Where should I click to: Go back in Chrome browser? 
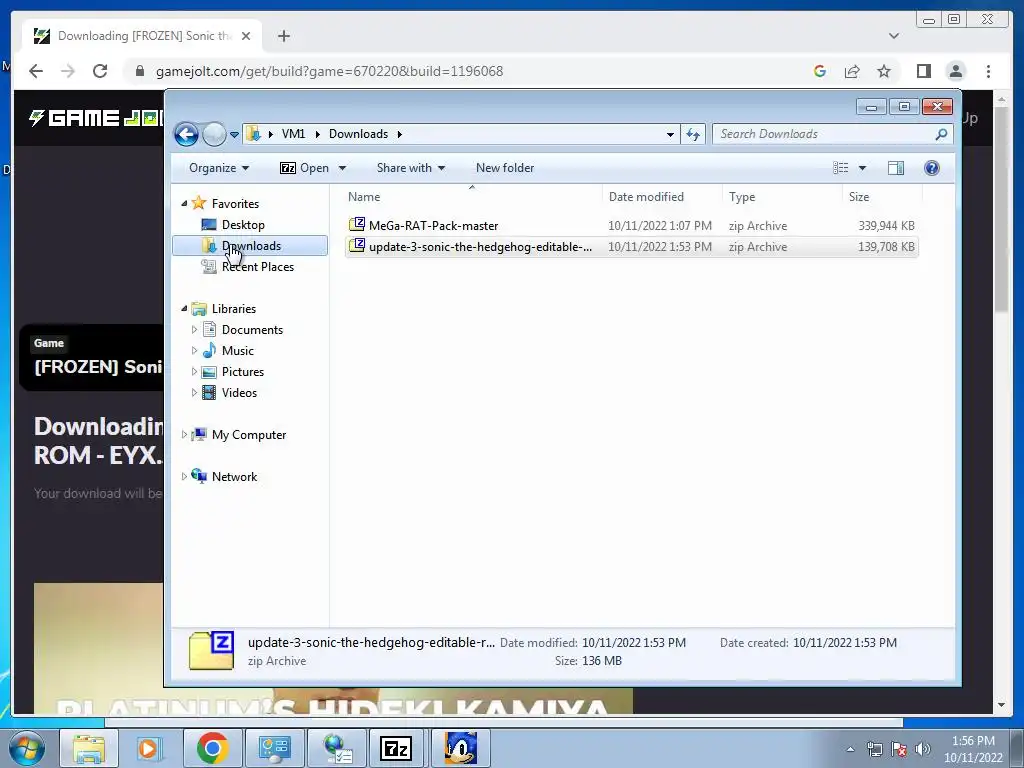pos(36,71)
